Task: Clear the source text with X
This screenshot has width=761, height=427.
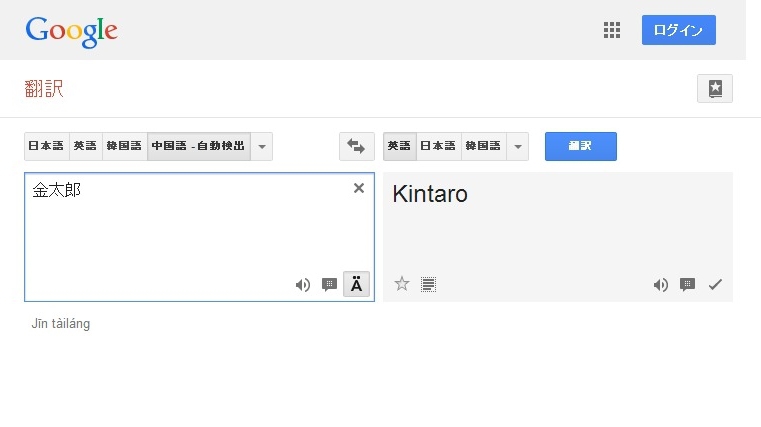Action: 359,188
